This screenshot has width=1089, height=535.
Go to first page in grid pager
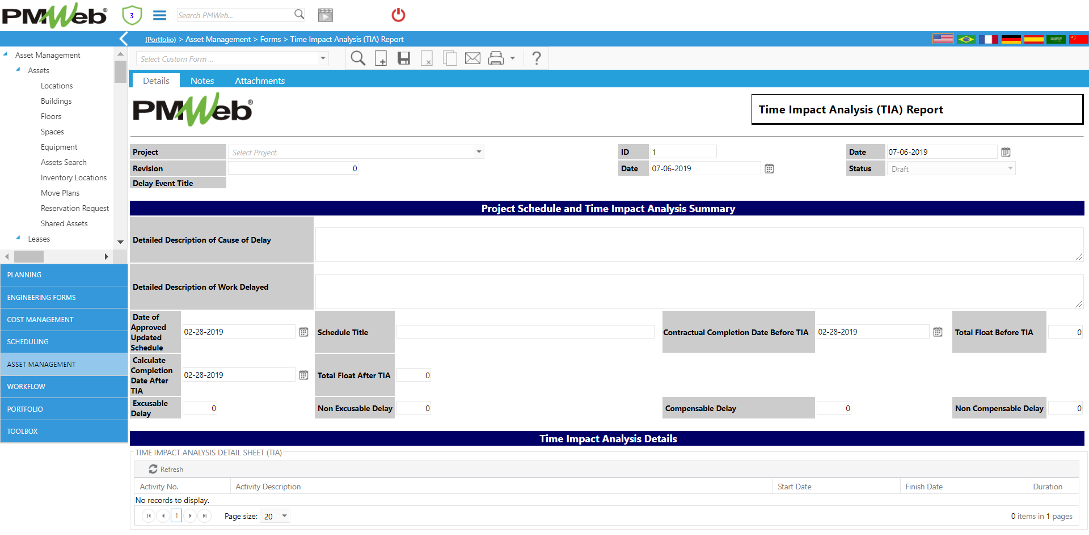pyautogui.click(x=148, y=516)
